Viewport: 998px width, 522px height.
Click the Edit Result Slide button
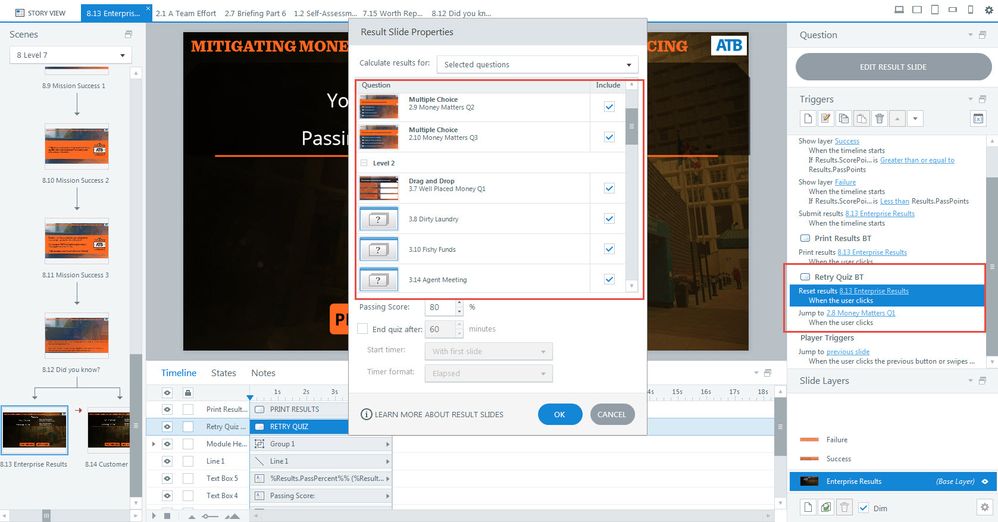[893, 67]
